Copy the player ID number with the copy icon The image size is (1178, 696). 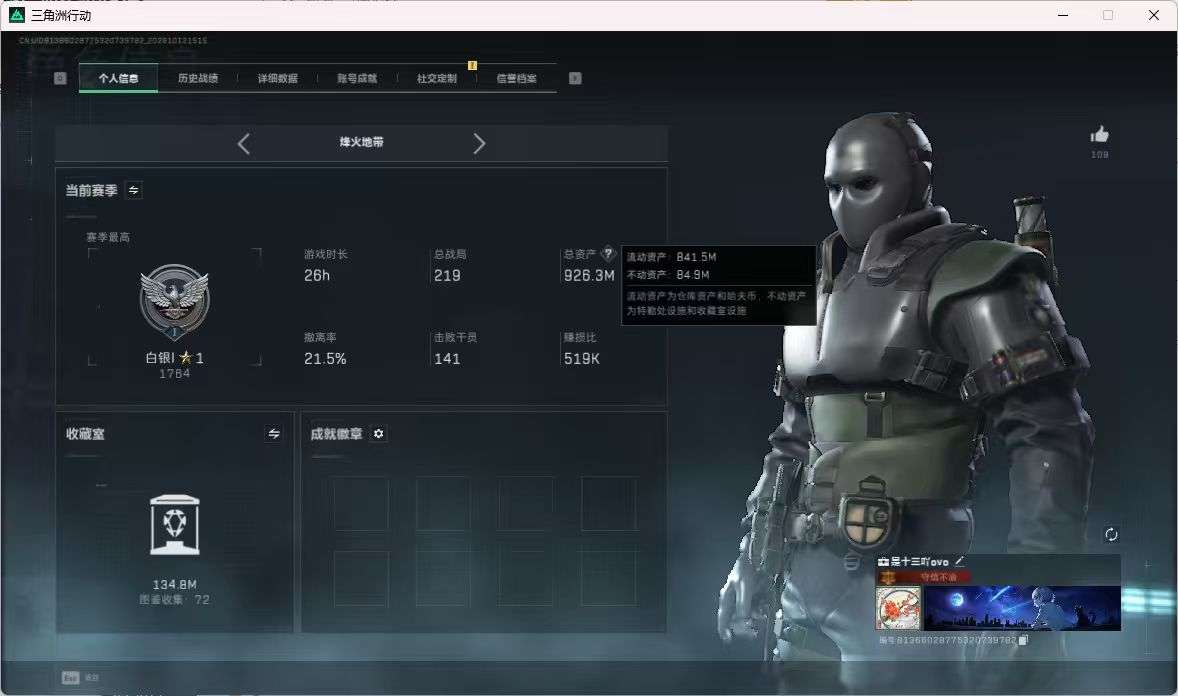pos(1022,640)
